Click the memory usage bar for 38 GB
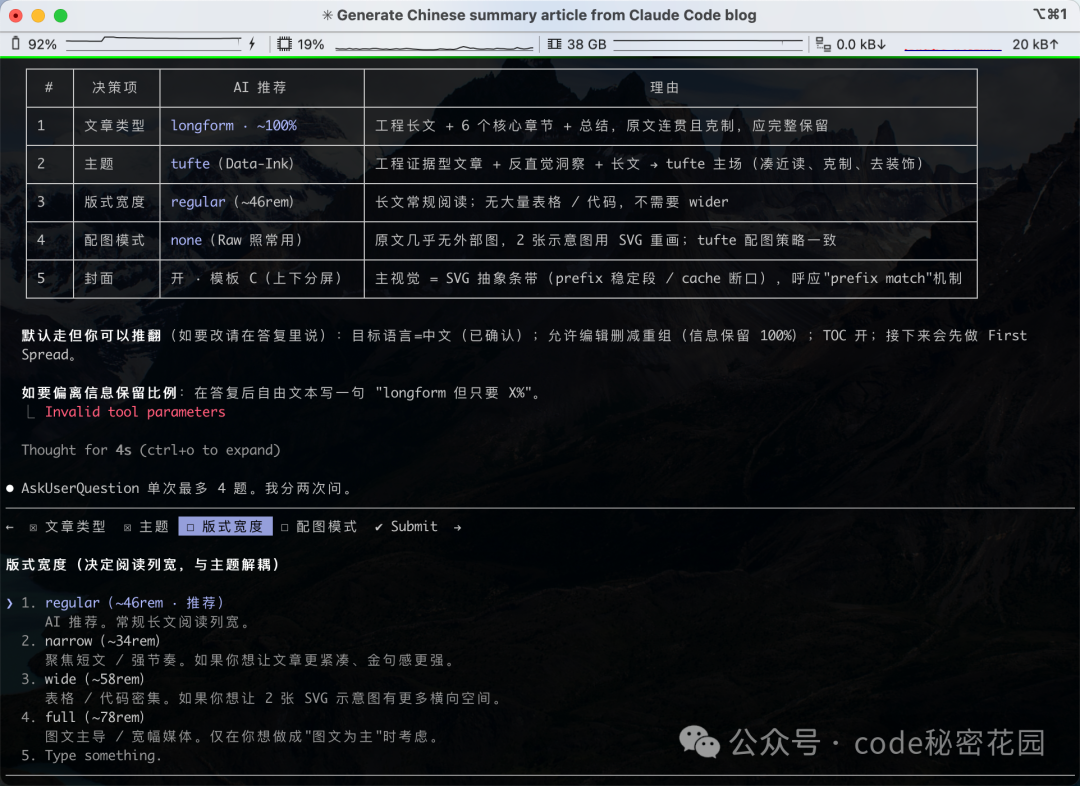The height and width of the screenshot is (786, 1080). click(x=708, y=45)
